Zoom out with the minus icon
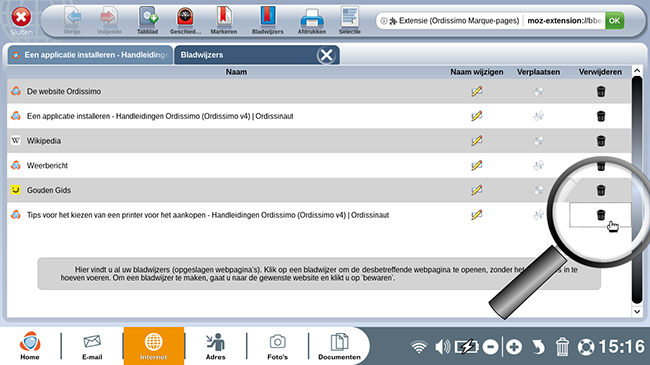Screen dimensions: 650x365 490,347
